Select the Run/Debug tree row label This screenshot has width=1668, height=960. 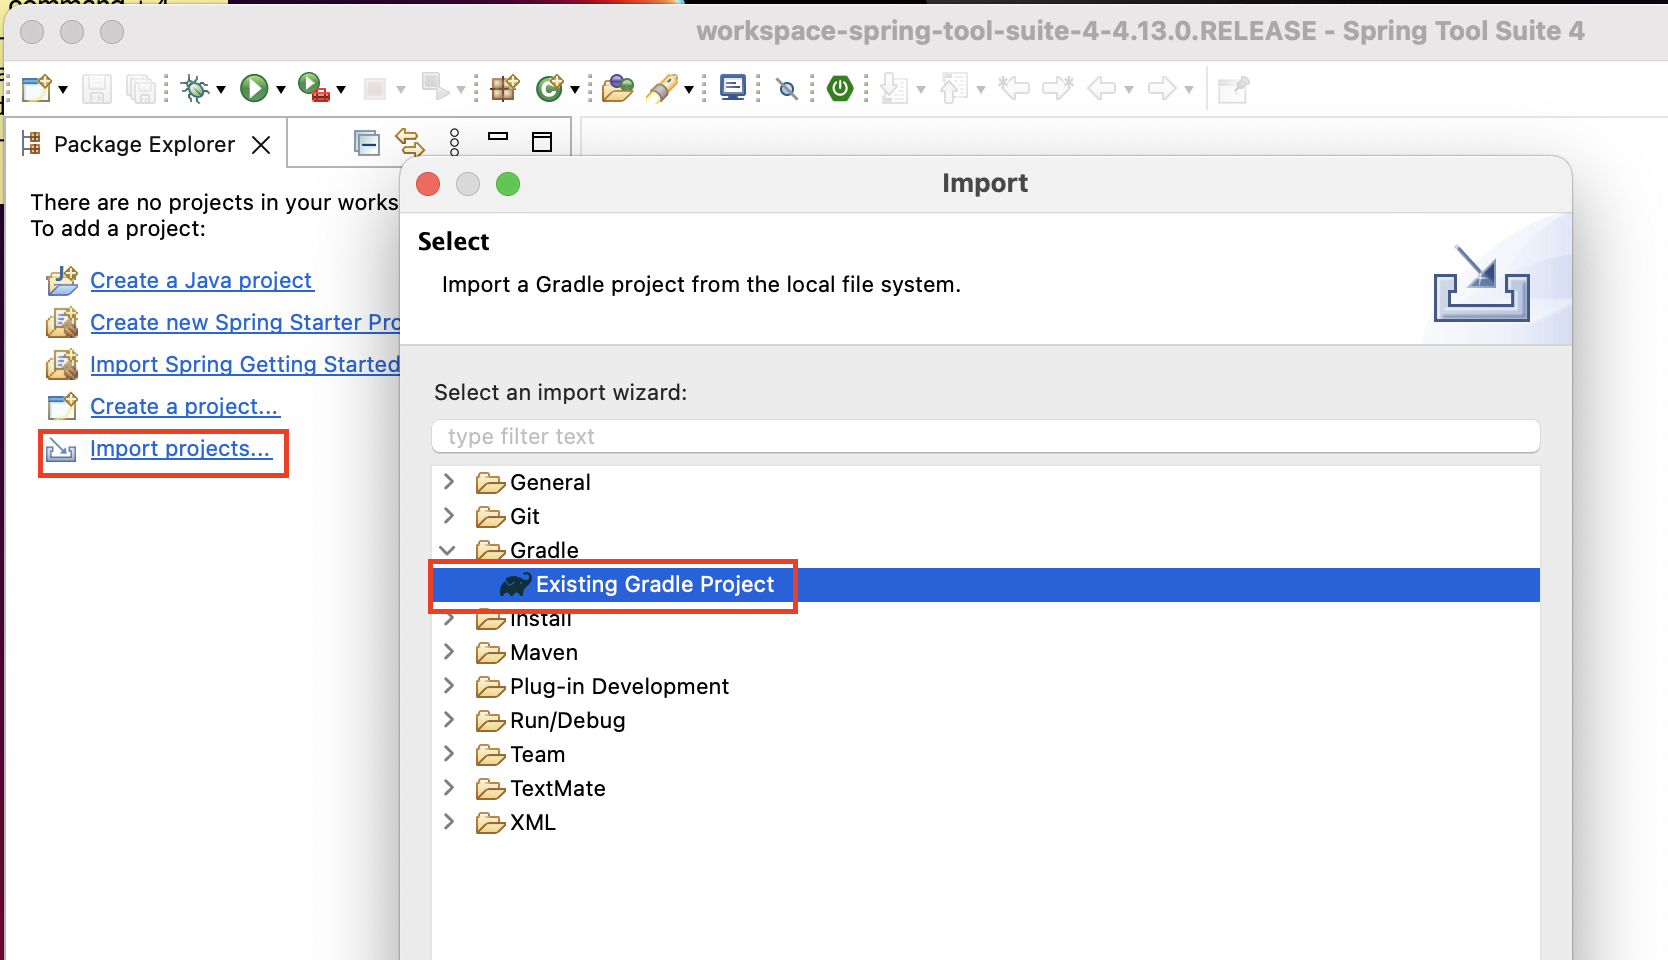(x=567, y=721)
